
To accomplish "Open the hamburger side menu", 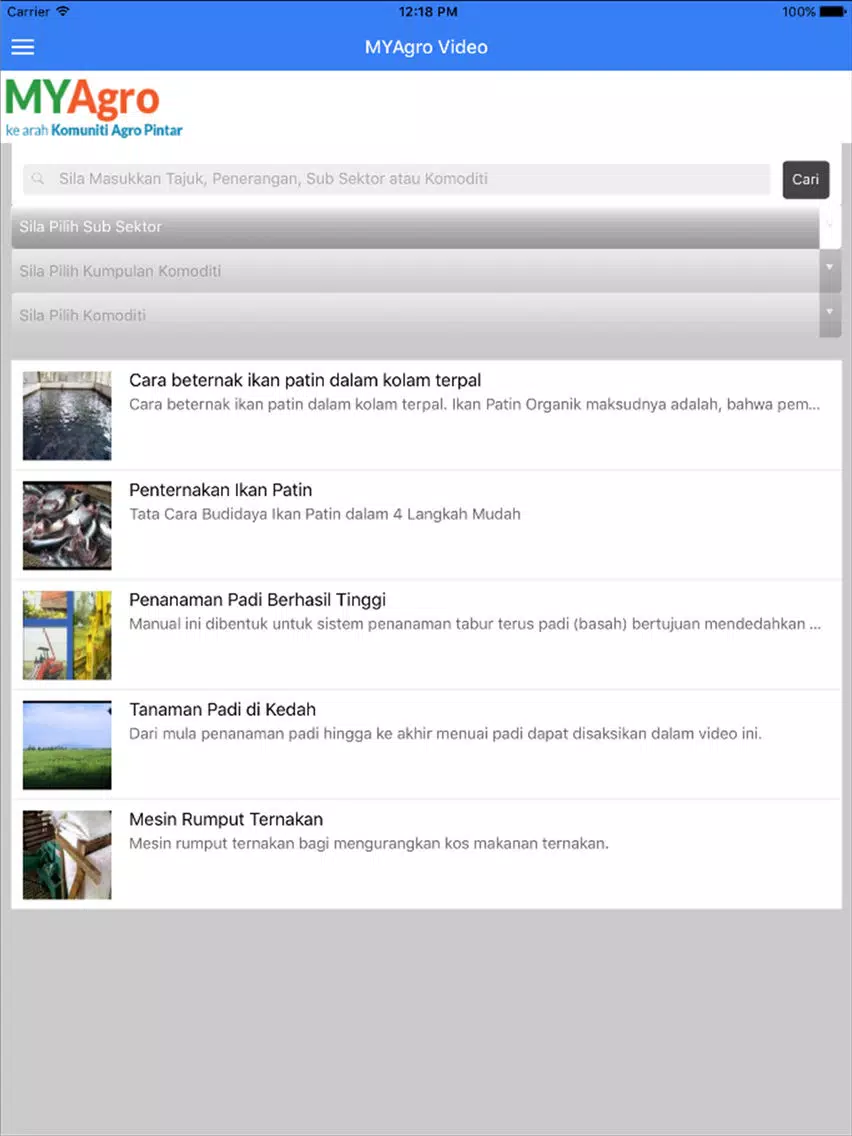I will click(22, 47).
